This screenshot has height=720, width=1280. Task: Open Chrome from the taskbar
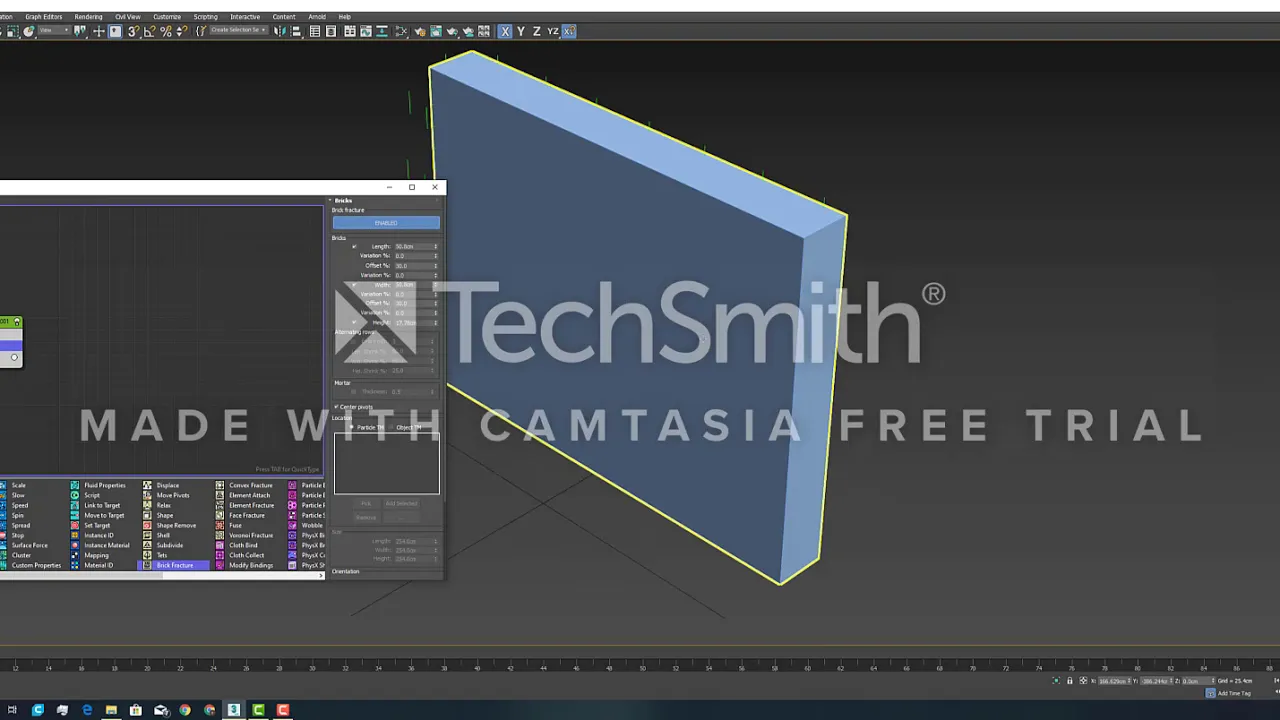(185, 710)
